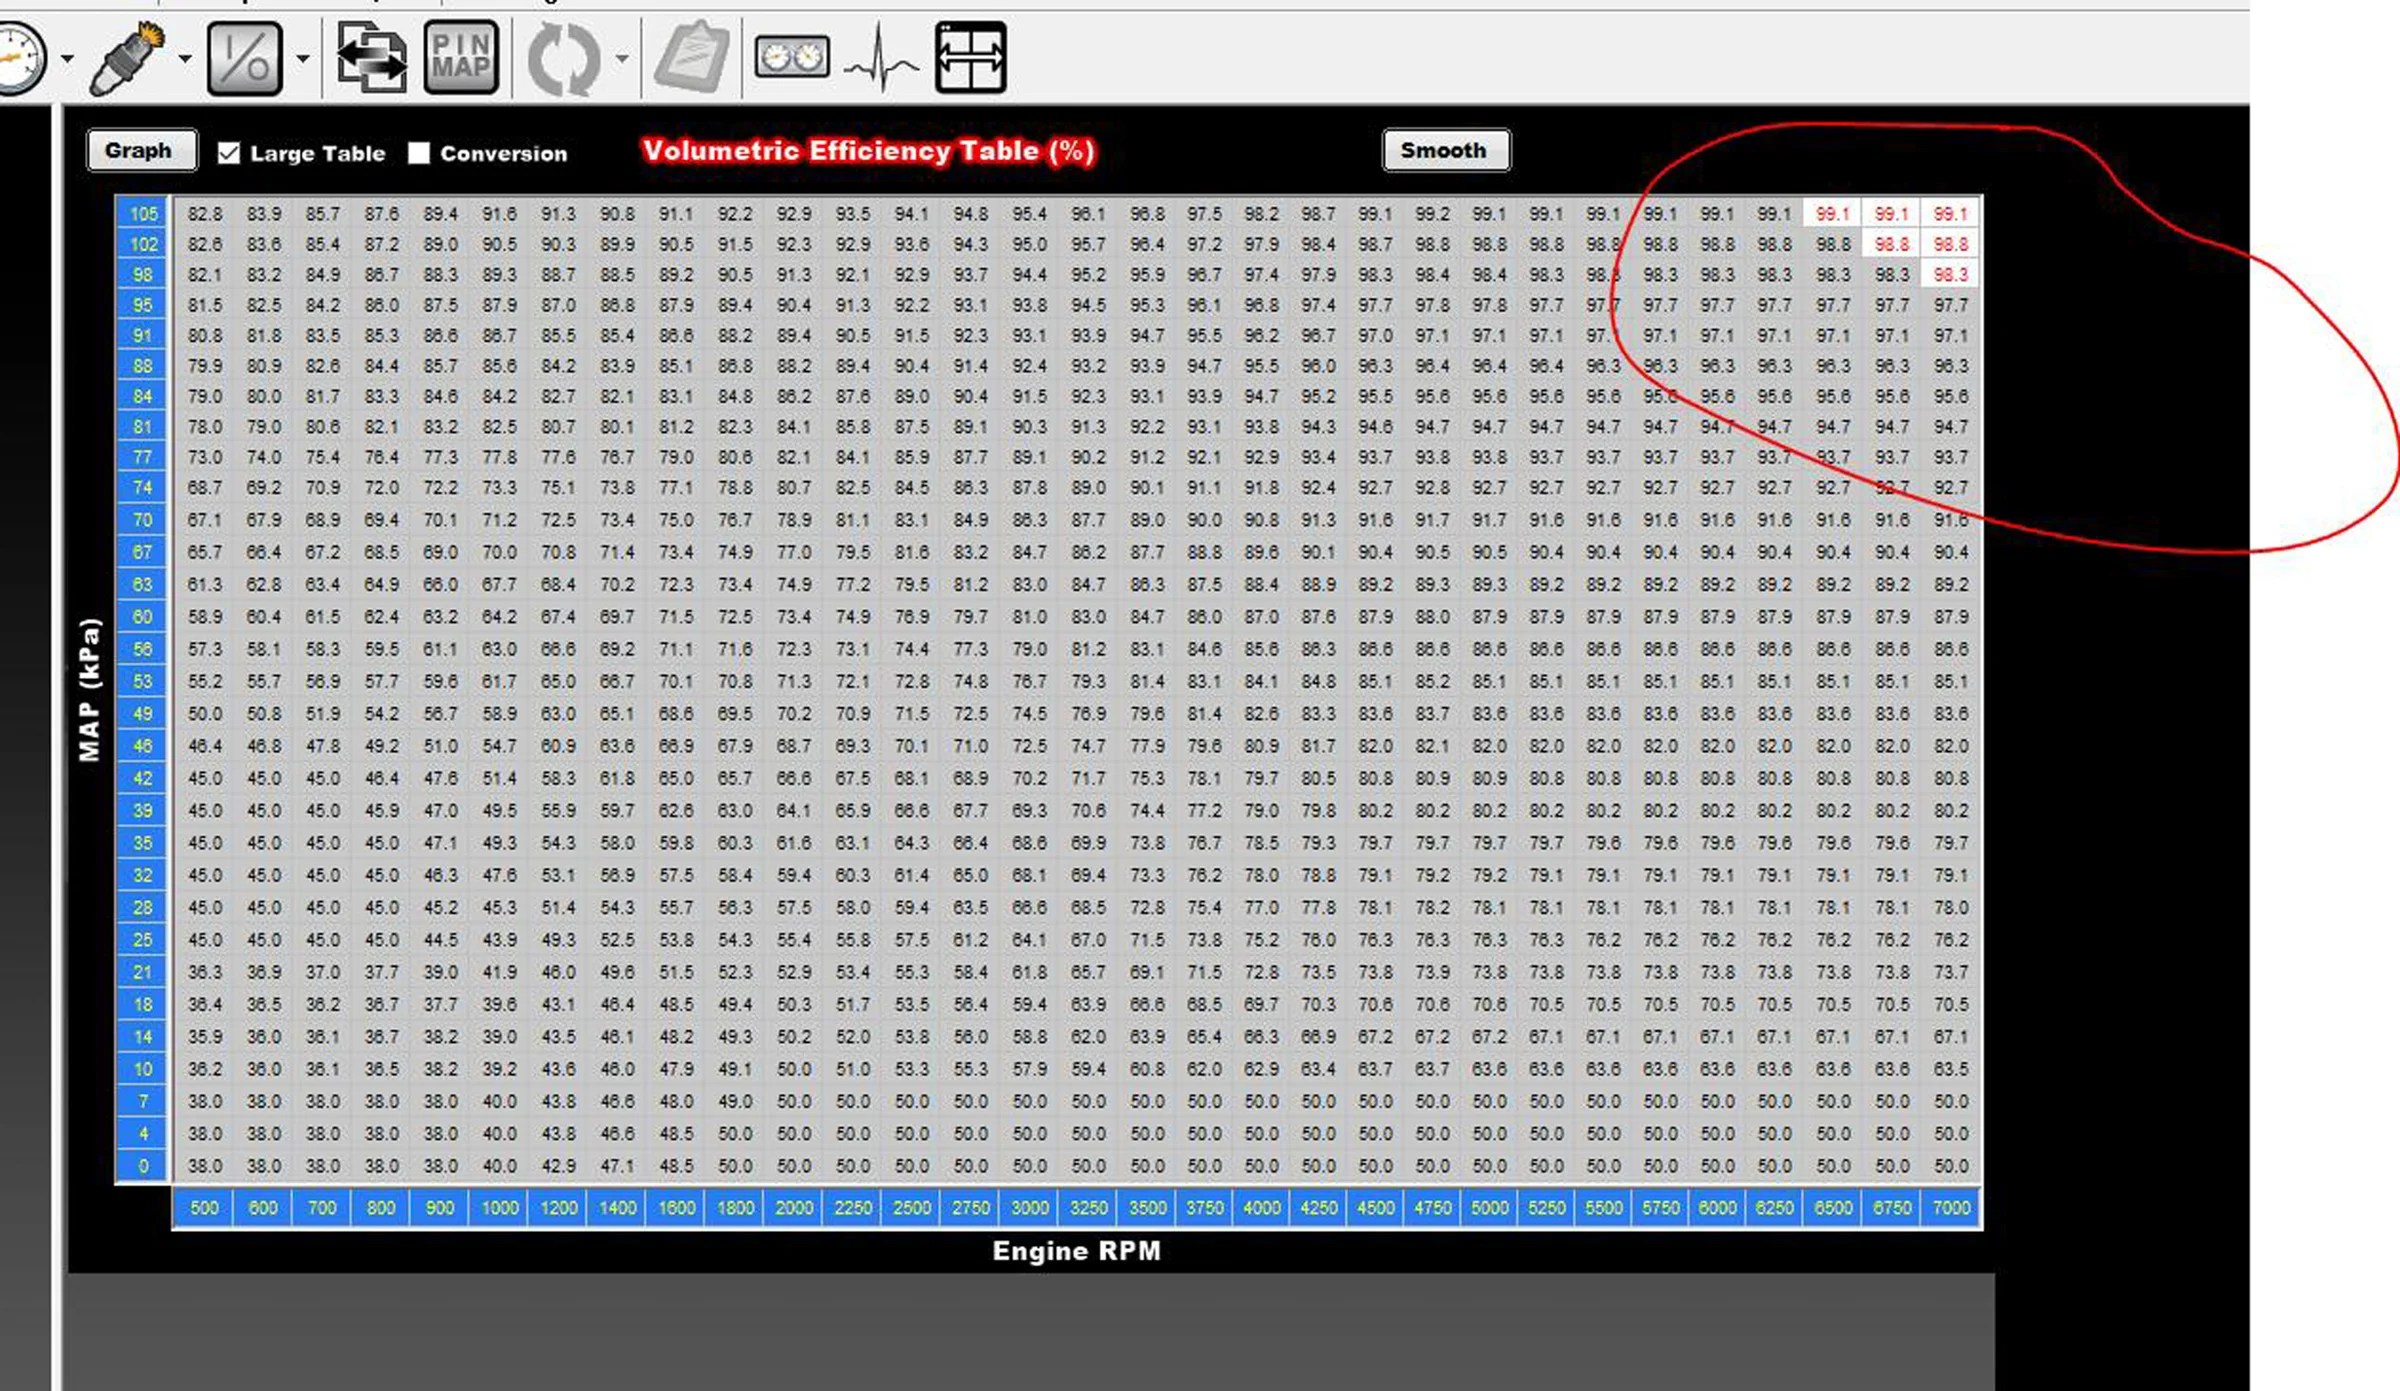Click the heartbeat waveform logging icon
This screenshot has height=1391, width=2400.
pos(881,59)
